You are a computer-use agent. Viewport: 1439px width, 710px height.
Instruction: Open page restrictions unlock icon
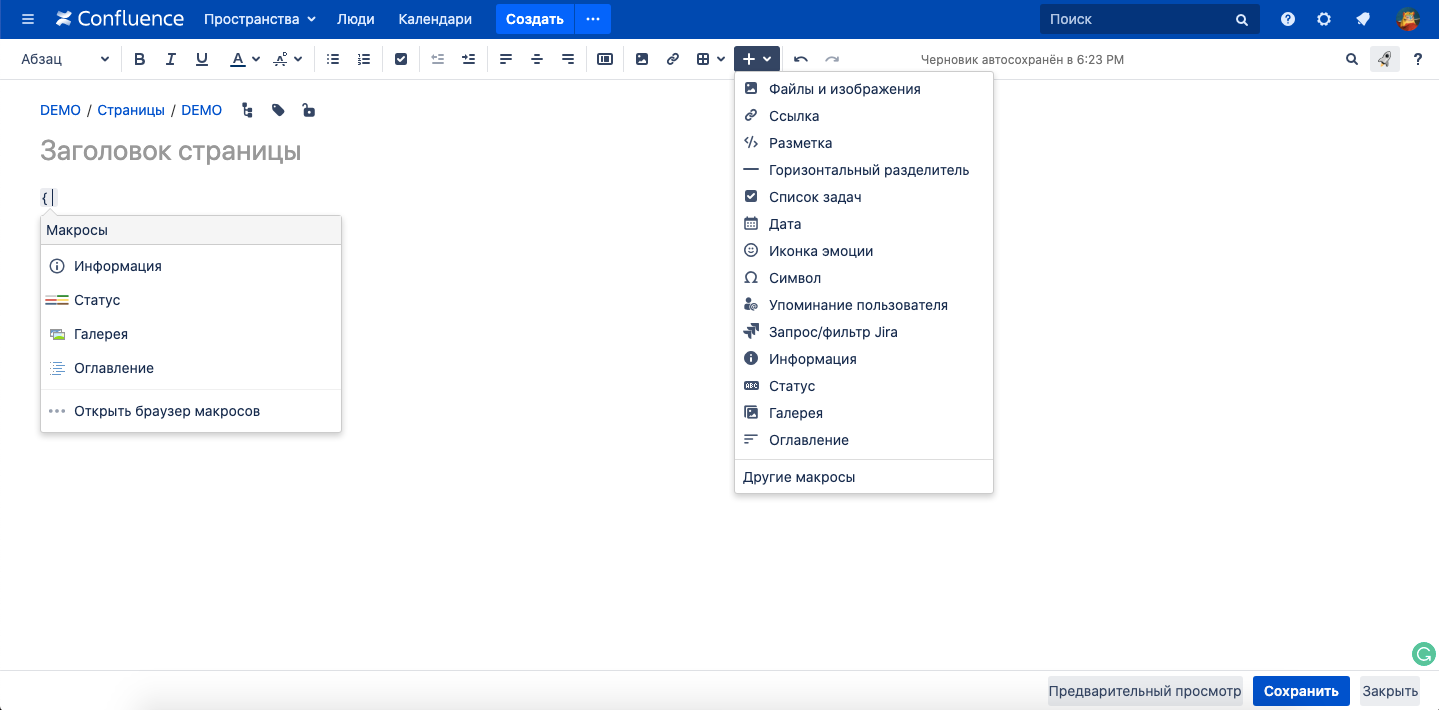pos(308,110)
